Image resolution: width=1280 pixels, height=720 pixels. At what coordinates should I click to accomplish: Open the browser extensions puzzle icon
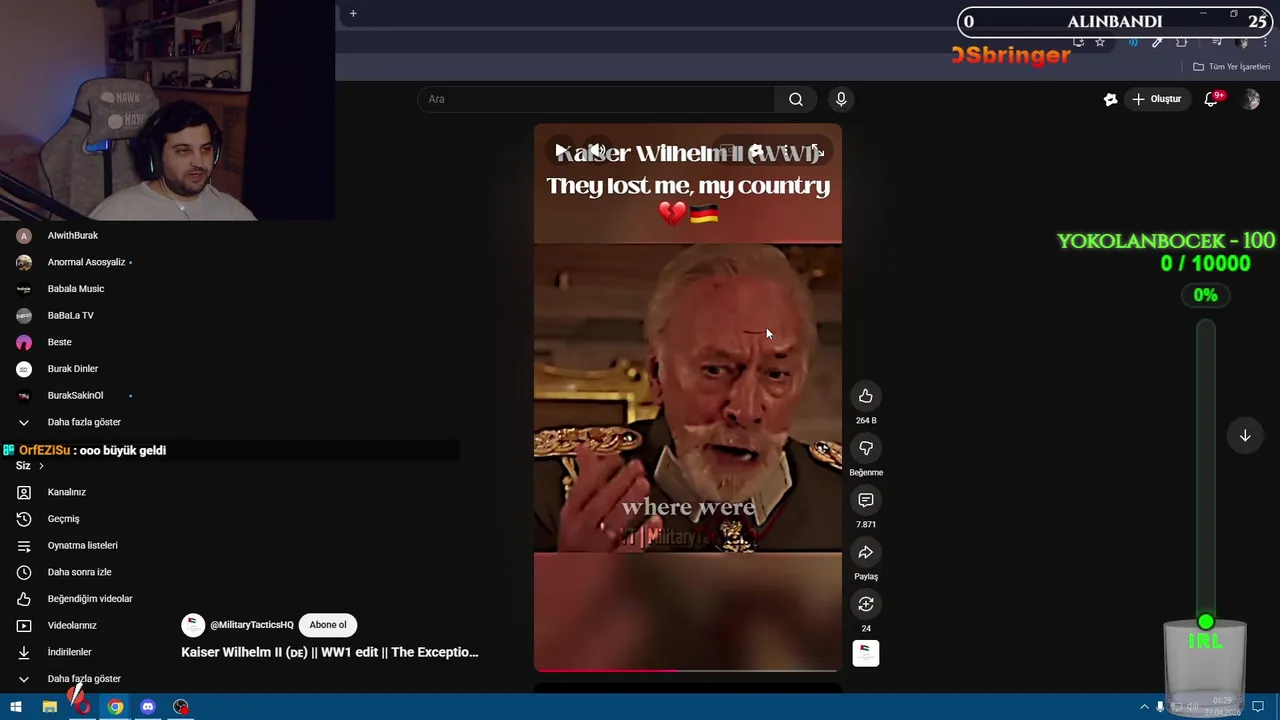coord(1182,42)
